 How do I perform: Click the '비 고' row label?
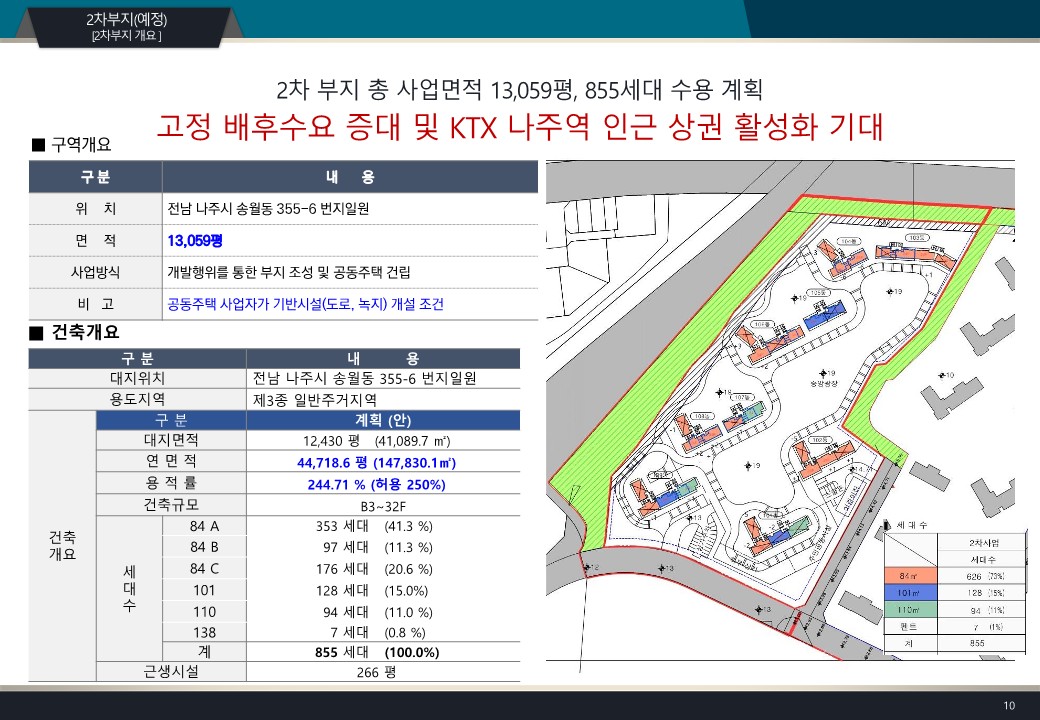click(96, 304)
